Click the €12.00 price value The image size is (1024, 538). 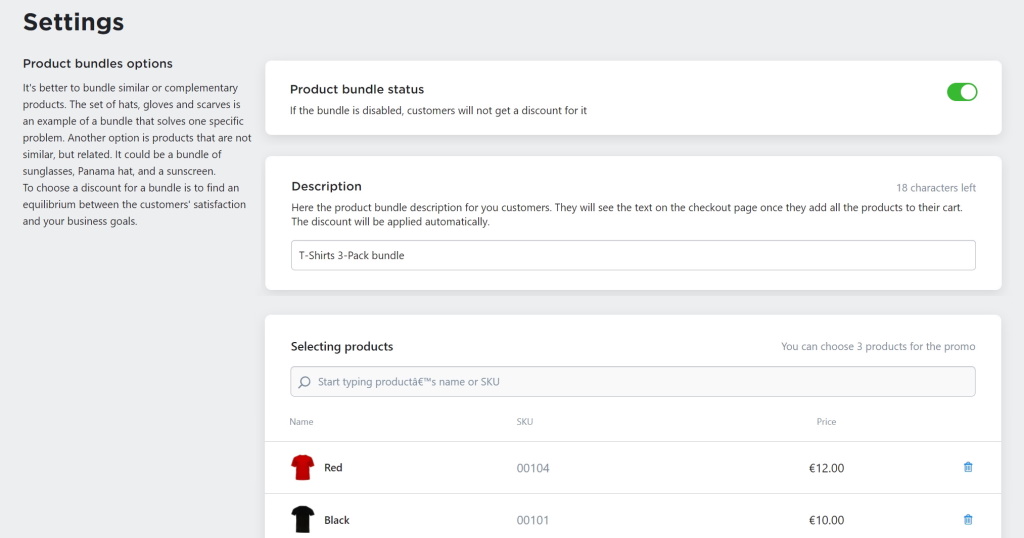826,468
